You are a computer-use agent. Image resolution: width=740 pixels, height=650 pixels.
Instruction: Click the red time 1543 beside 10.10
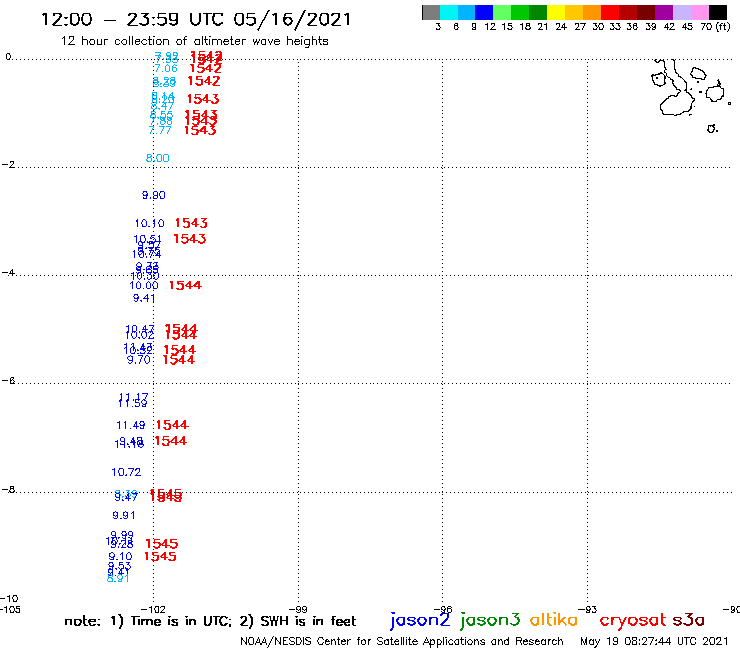191,223
